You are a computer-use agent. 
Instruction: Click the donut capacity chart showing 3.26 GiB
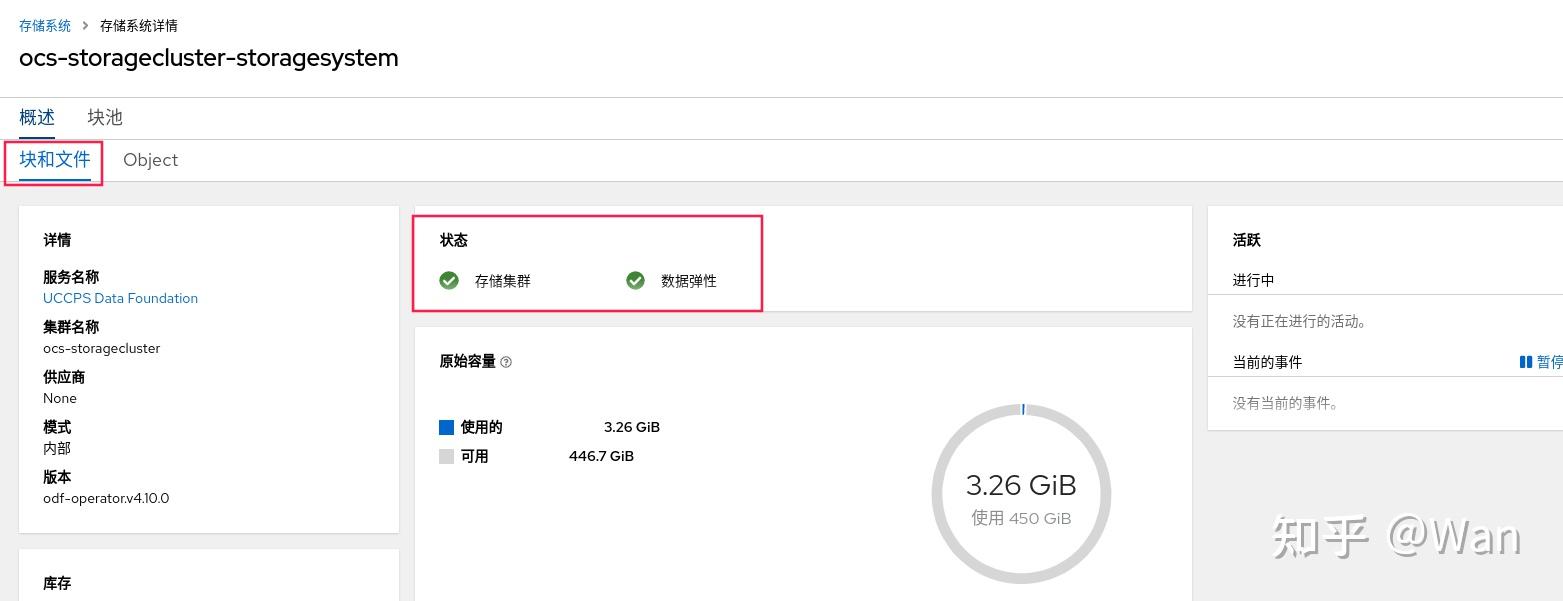point(1021,494)
